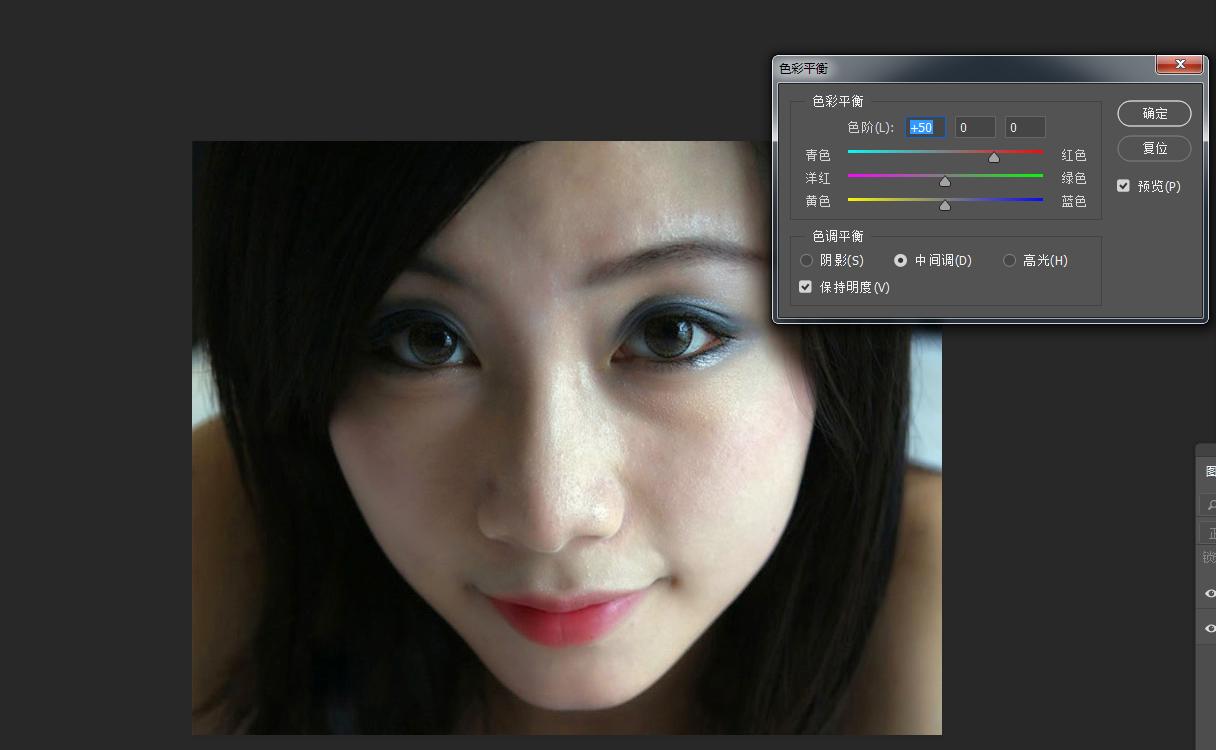Image resolution: width=1216 pixels, height=750 pixels.
Task: Select the 中间调(D) radio button
Action: coord(900,260)
